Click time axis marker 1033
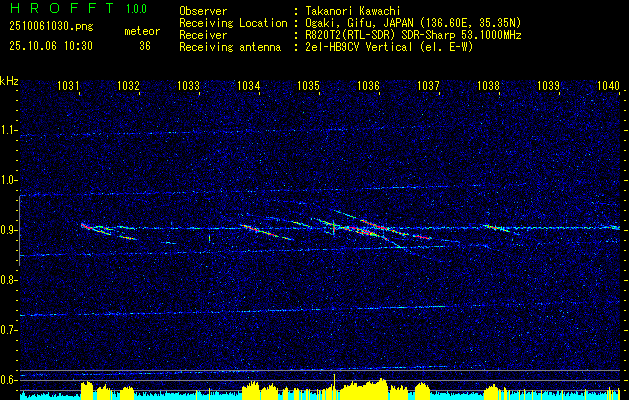Image resolution: width=629 pixels, height=400 pixels. [188, 85]
